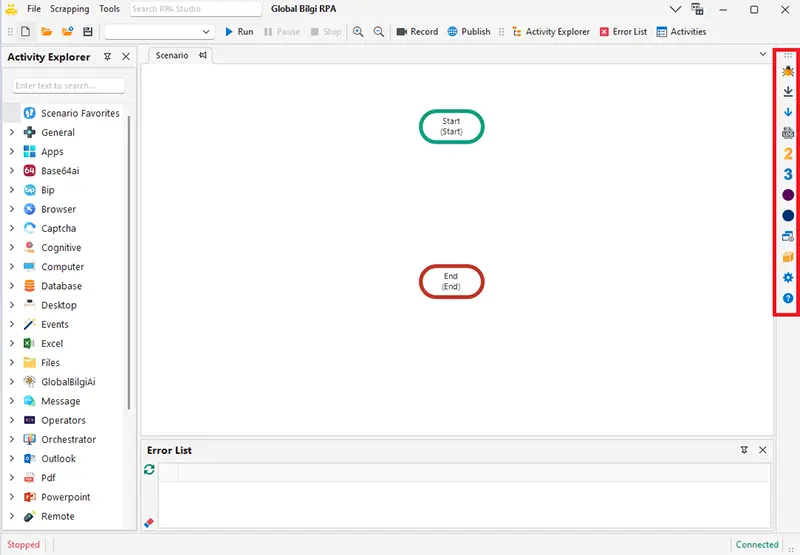Screen dimensions: 800x555
Task: Select the Scenario tab
Action: click(x=172, y=55)
